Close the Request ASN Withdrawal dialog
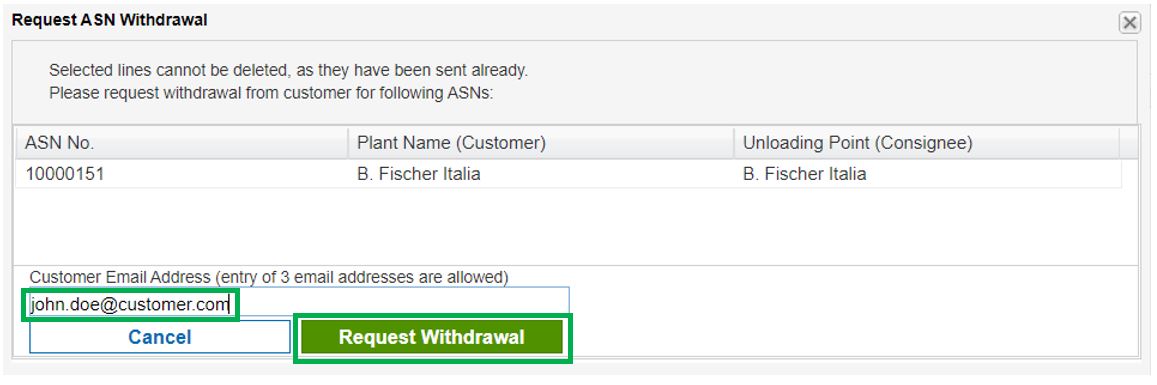The height and width of the screenshot is (385, 1157). click(x=1130, y=24)
